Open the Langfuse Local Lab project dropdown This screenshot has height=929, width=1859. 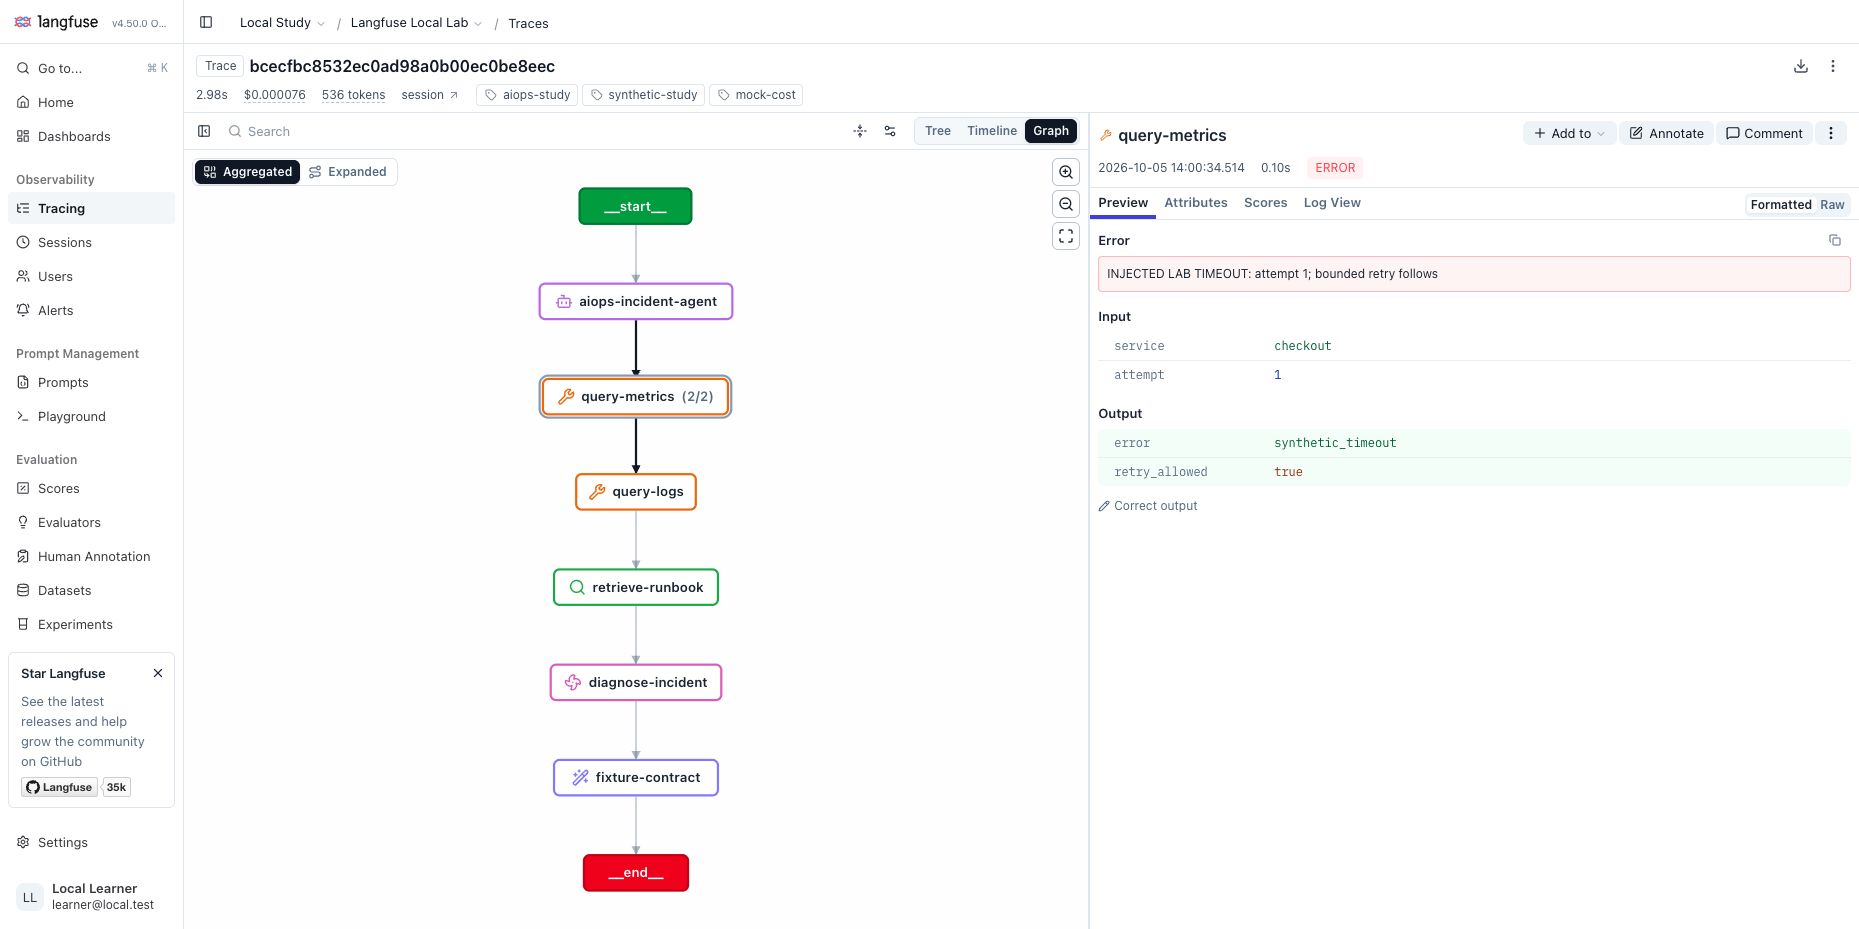tap(416, 23)
